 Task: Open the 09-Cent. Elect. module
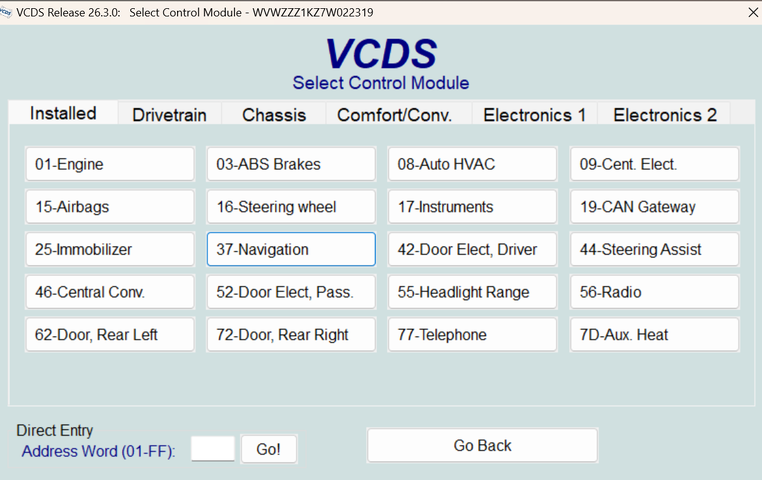pos(655,164)
